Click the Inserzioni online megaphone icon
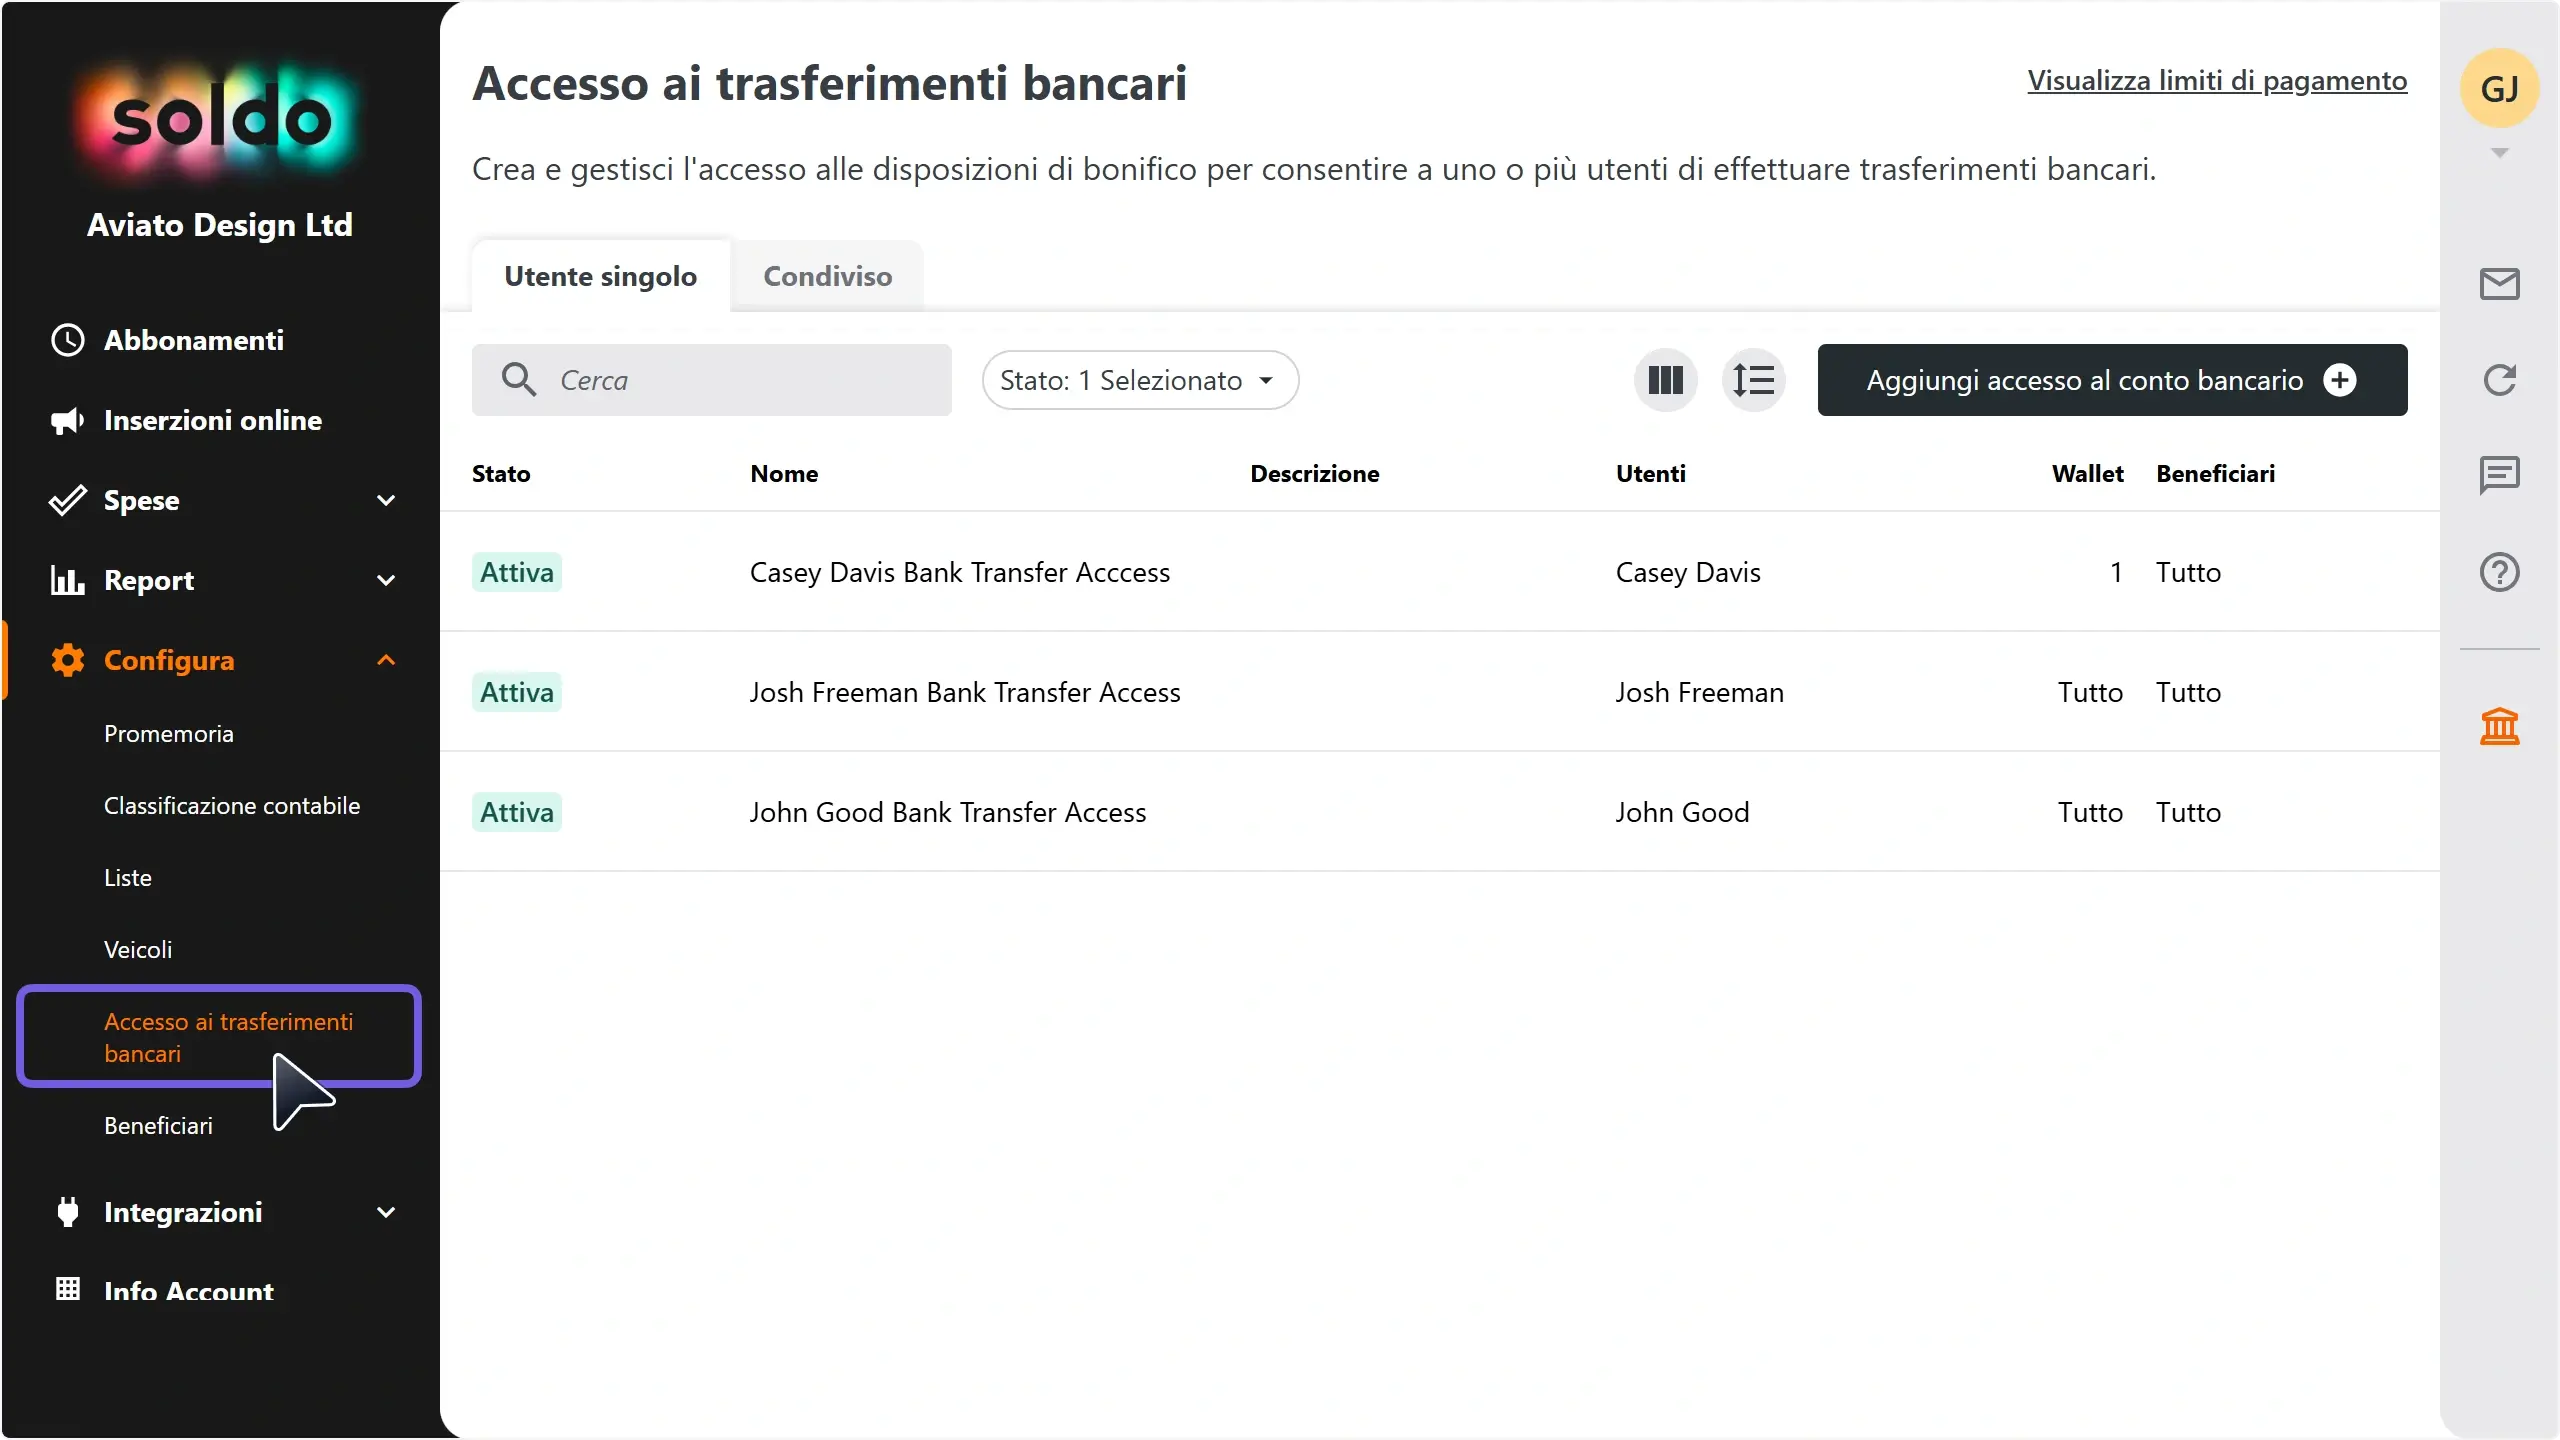Screen dimensions: 2560x1440 [x=67, y=420]
